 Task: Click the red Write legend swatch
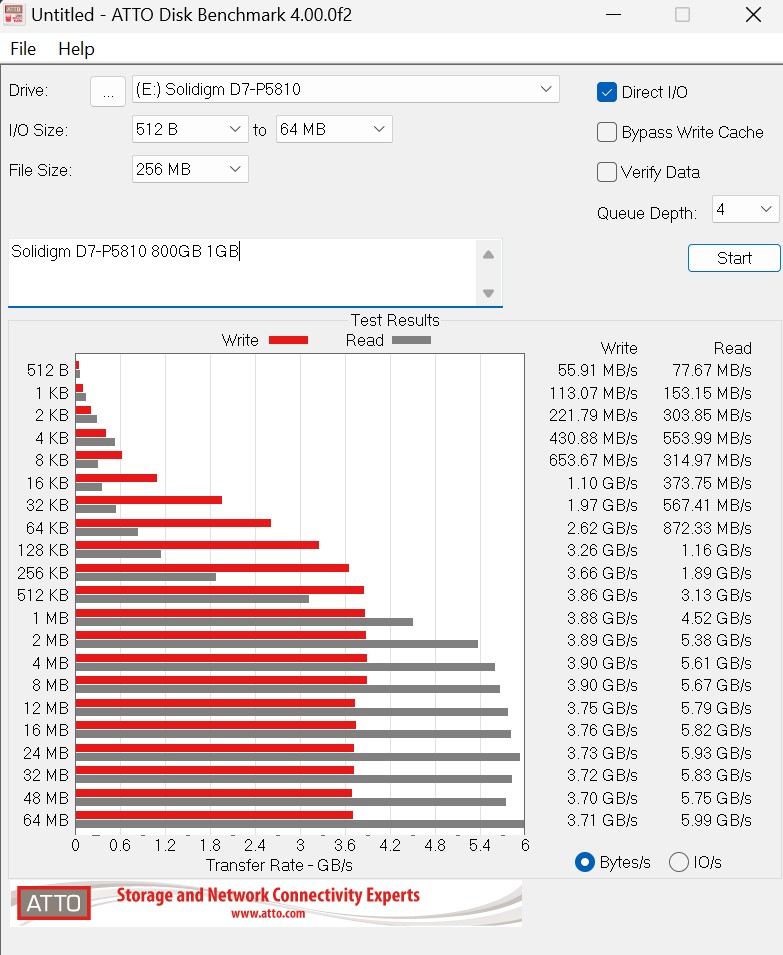[x=288, y=340]
